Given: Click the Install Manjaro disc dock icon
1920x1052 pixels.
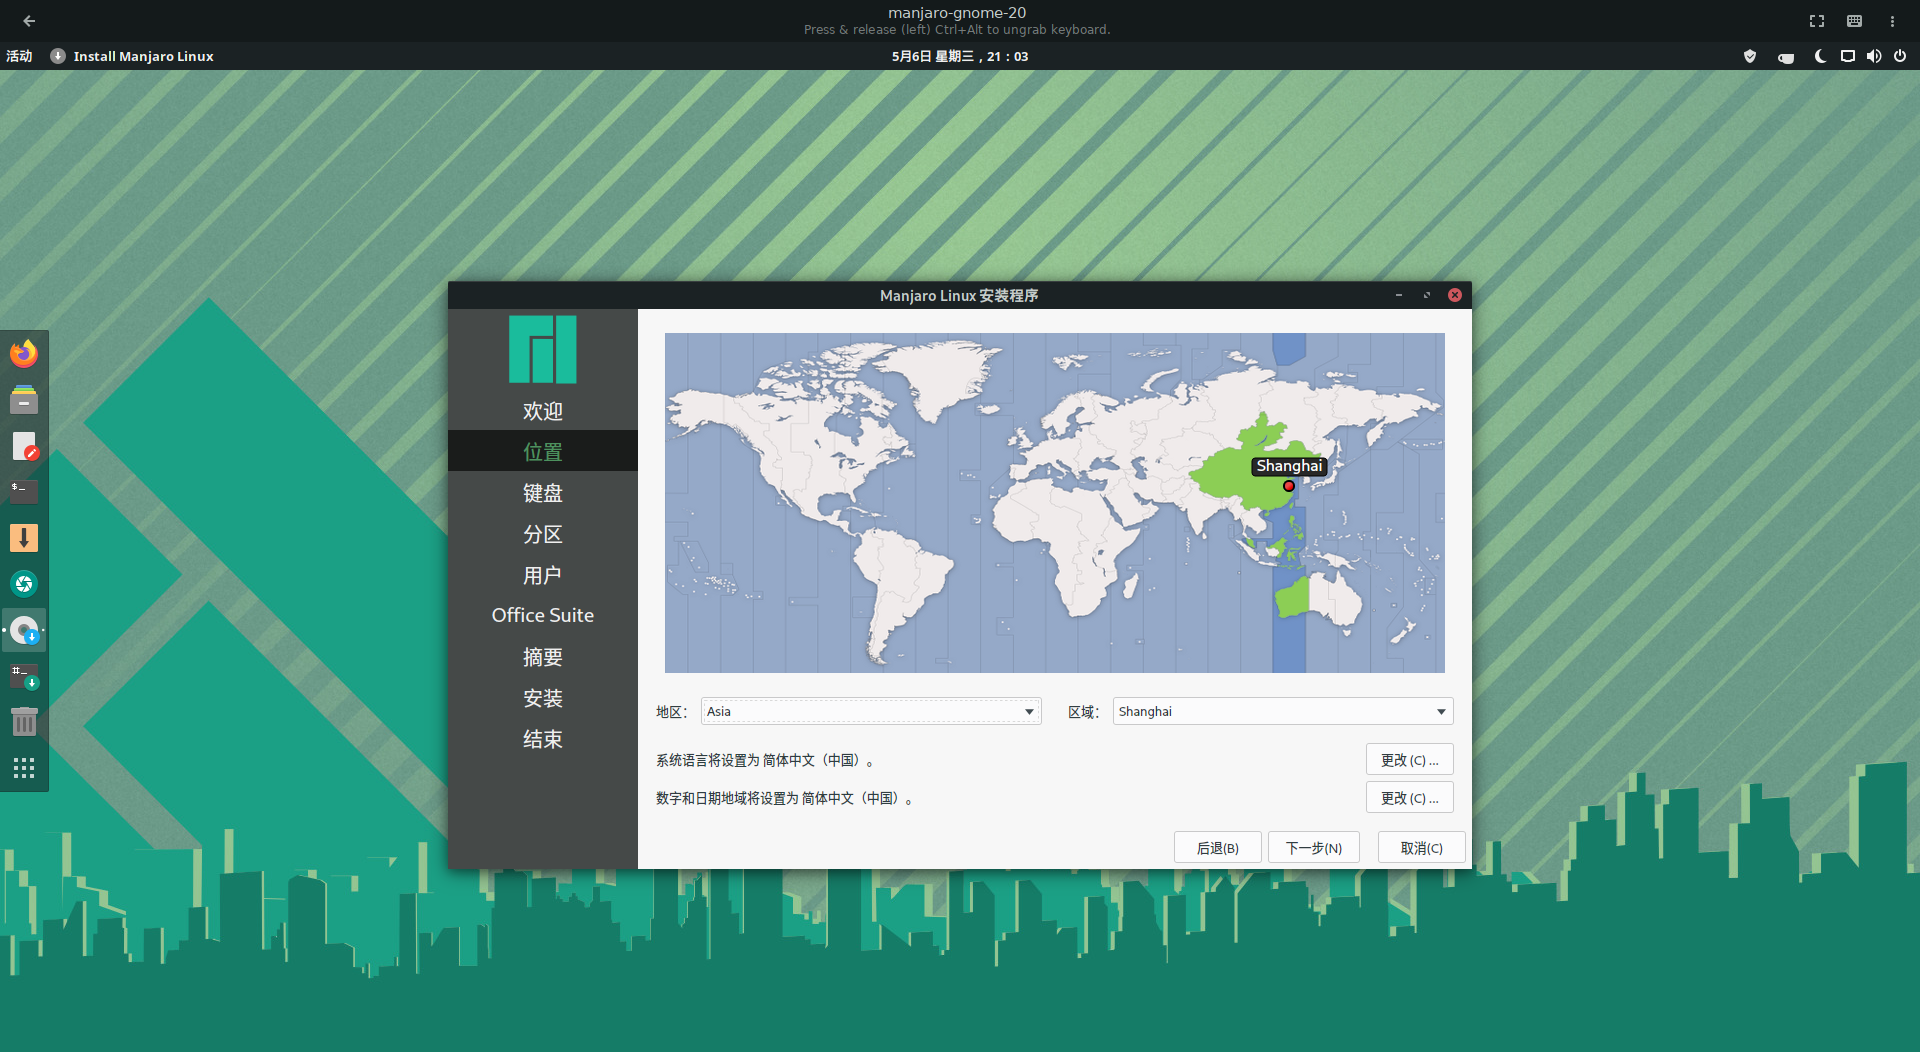Looking at the screenshot, I should 24,630.
